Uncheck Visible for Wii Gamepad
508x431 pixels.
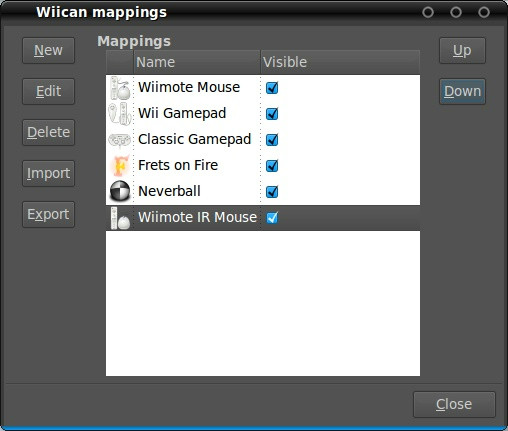272,114
